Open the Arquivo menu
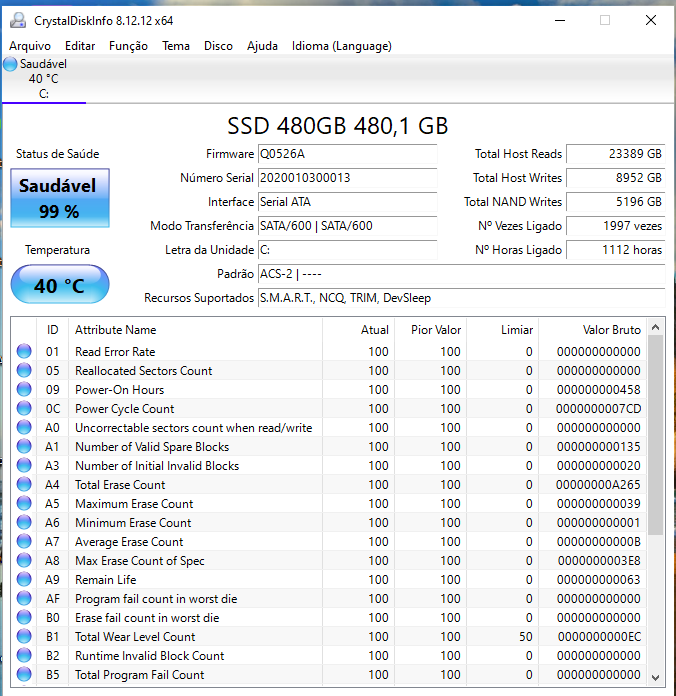Viewport: 676px width, 696px height. click(30, 46)
